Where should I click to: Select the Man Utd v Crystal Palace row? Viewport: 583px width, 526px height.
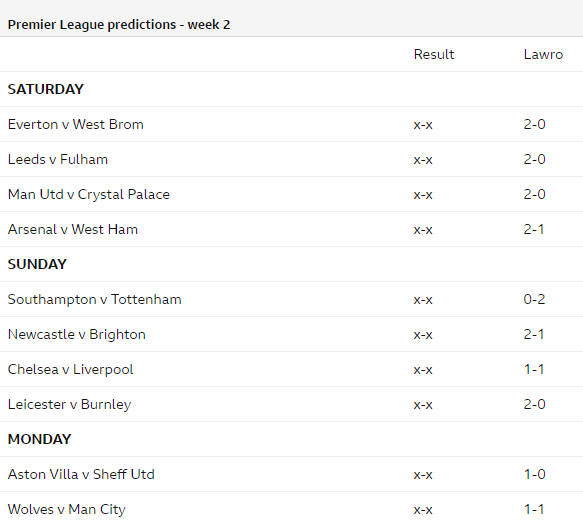coord(292,194)
